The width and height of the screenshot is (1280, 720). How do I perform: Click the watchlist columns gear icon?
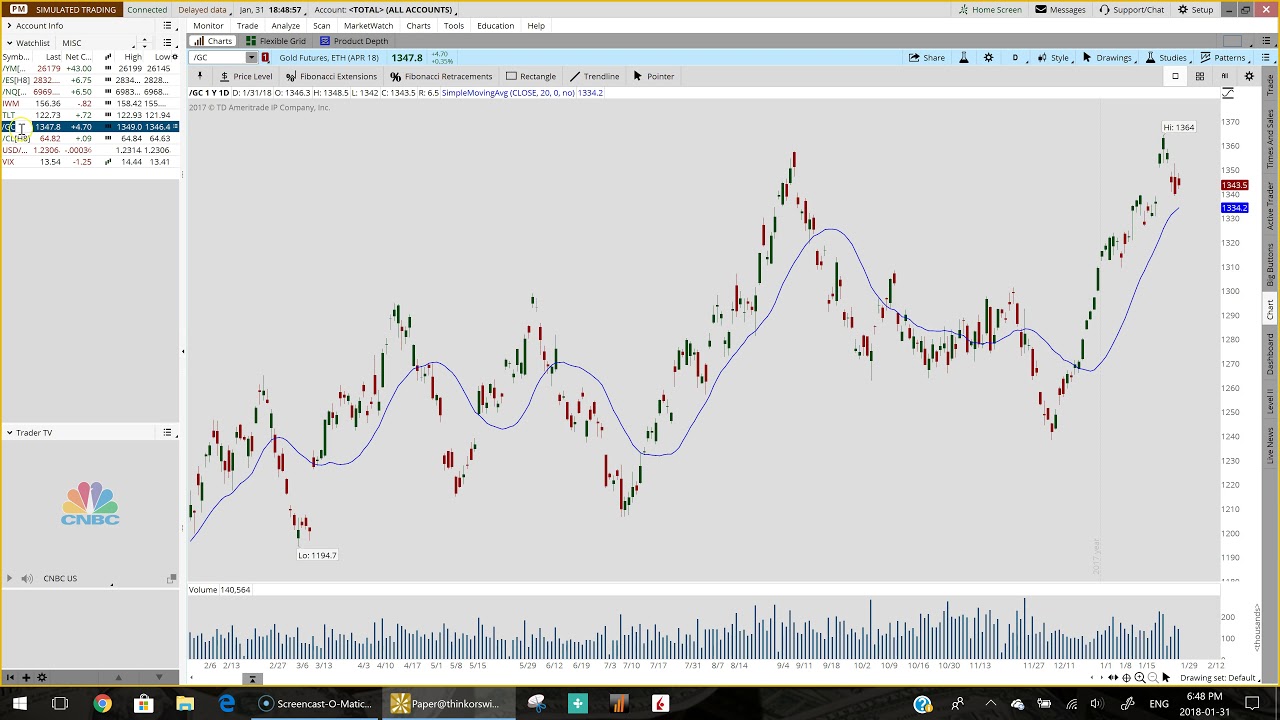coord(175,57)
